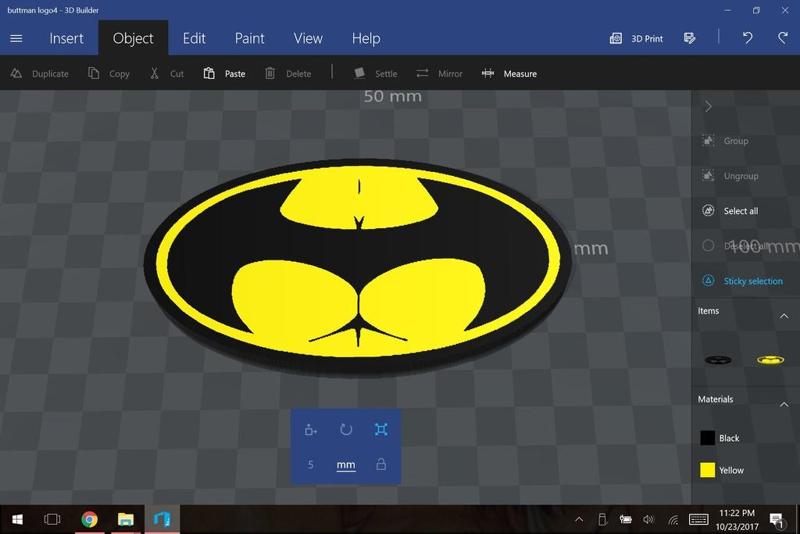This screenshot has height=534, width=800.
Task: Collapse the Materials section
Action: click(783, 404)
